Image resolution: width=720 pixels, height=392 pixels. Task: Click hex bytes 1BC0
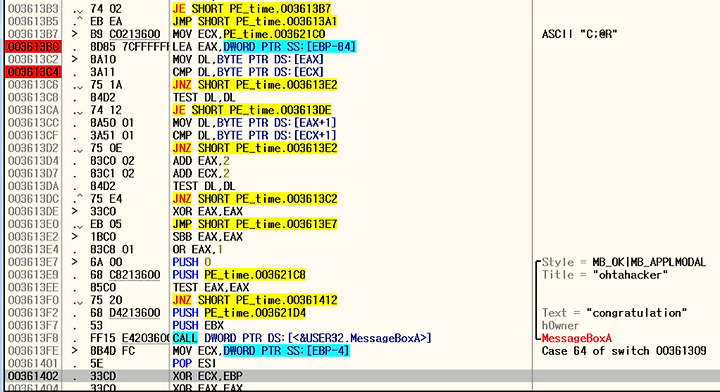tap(103, 237)
